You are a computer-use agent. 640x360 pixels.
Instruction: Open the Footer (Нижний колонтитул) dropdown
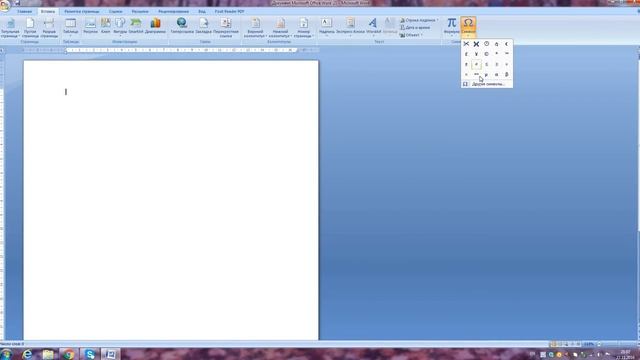(280, 28)
